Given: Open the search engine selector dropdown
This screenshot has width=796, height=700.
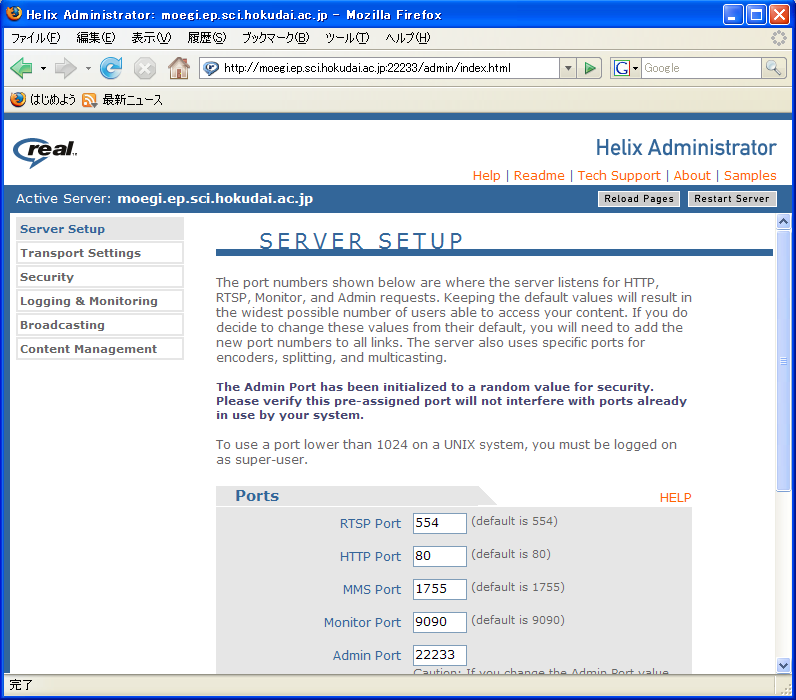Looking at the screenshot, I should pyautogui.click(x=635, y=68).
